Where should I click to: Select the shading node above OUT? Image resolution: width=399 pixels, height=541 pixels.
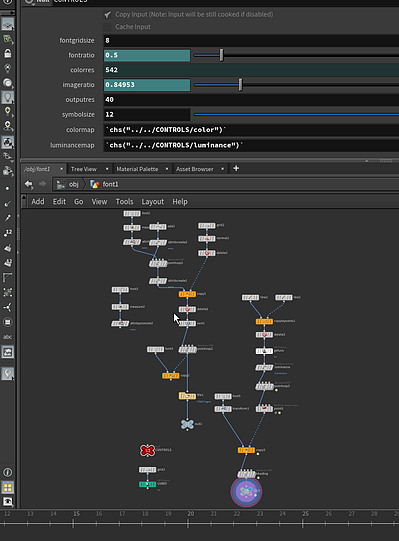click(x=246, y=474)
